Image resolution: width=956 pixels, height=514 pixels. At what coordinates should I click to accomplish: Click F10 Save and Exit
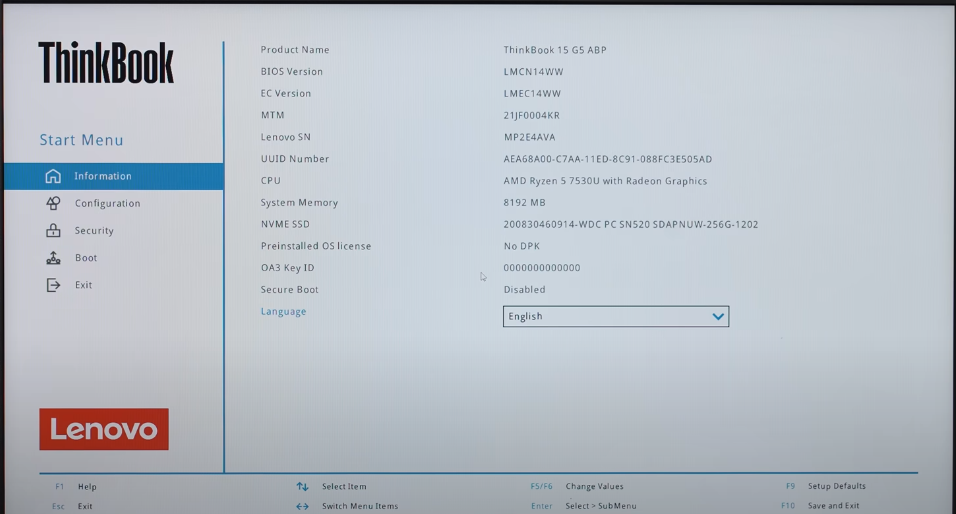pyautogui.click(x=821, y=505)
